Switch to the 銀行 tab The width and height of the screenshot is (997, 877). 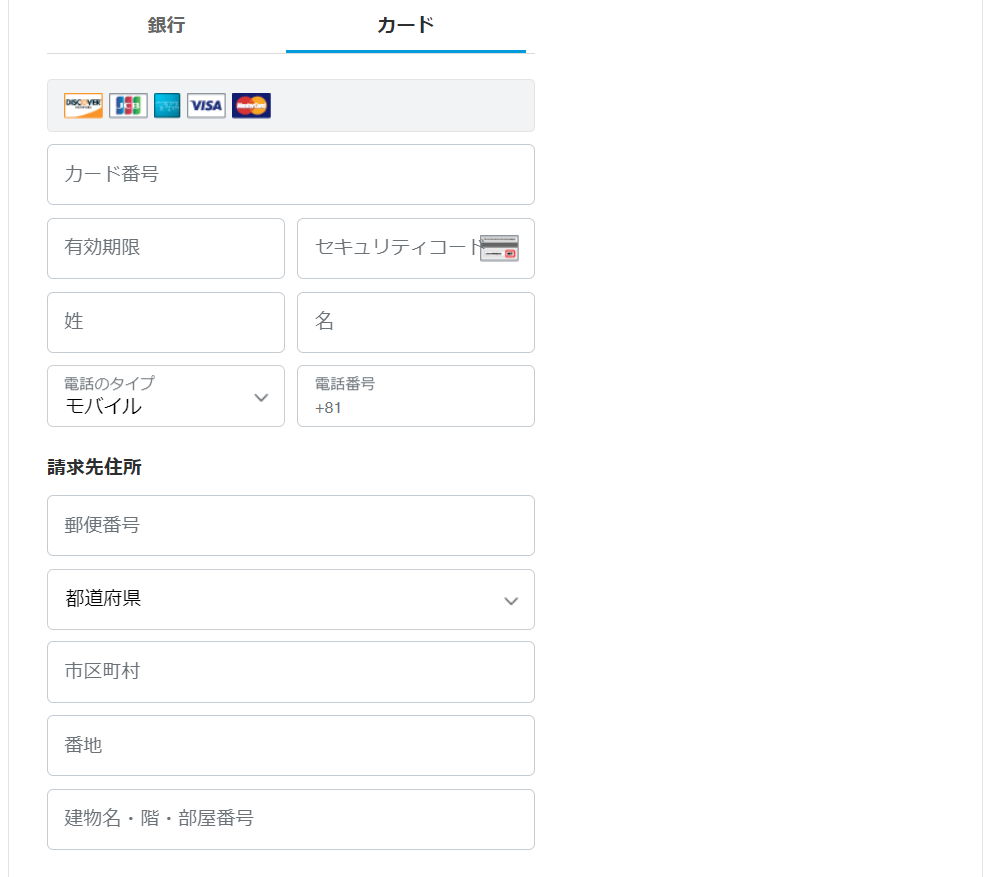click(166, 26)
